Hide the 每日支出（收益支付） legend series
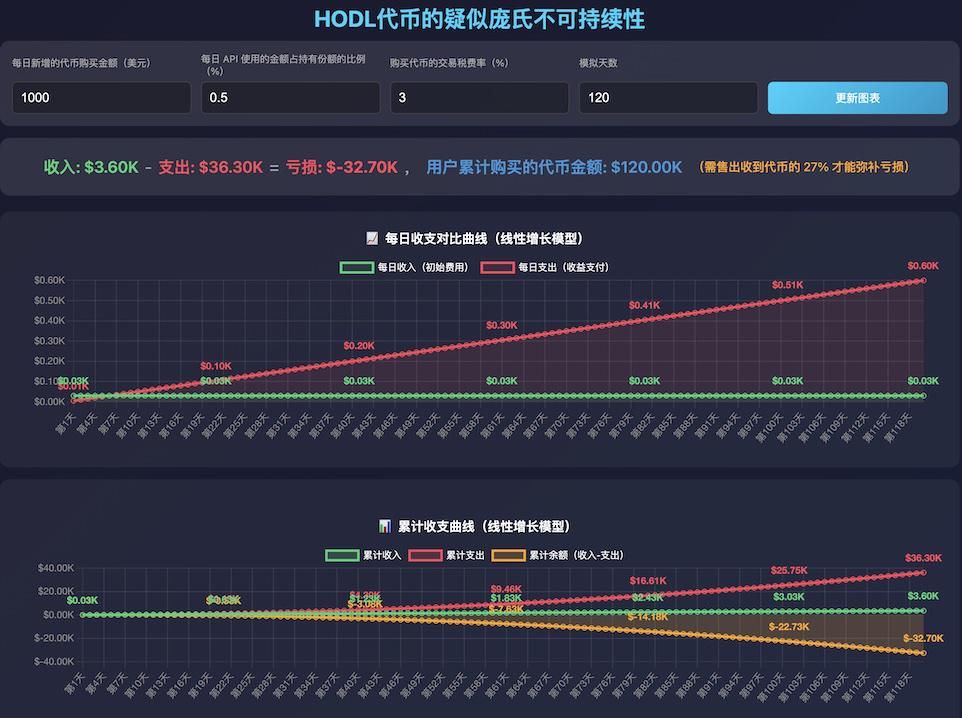Image resolution: width=962 pixels, height=718 pixels. [544, 267]
